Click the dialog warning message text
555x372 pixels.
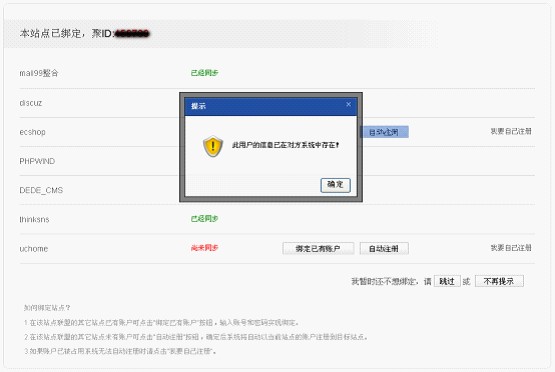286,145
